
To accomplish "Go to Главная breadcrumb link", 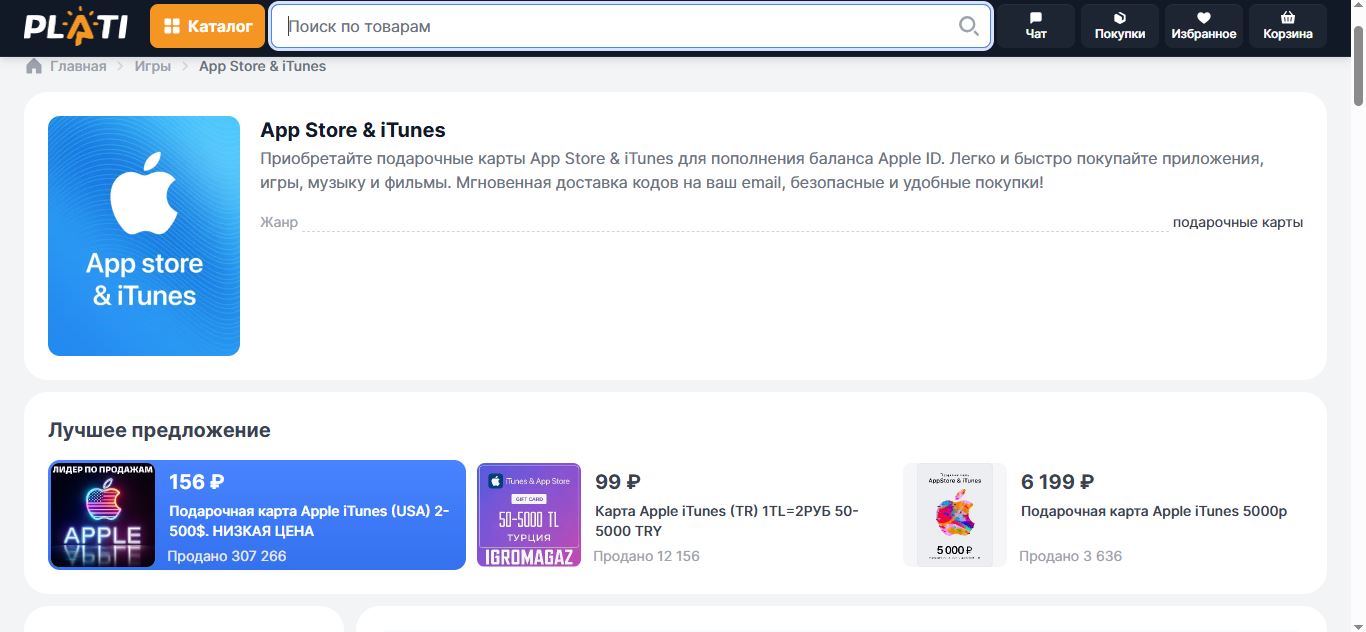I will (x=78, y=66).
